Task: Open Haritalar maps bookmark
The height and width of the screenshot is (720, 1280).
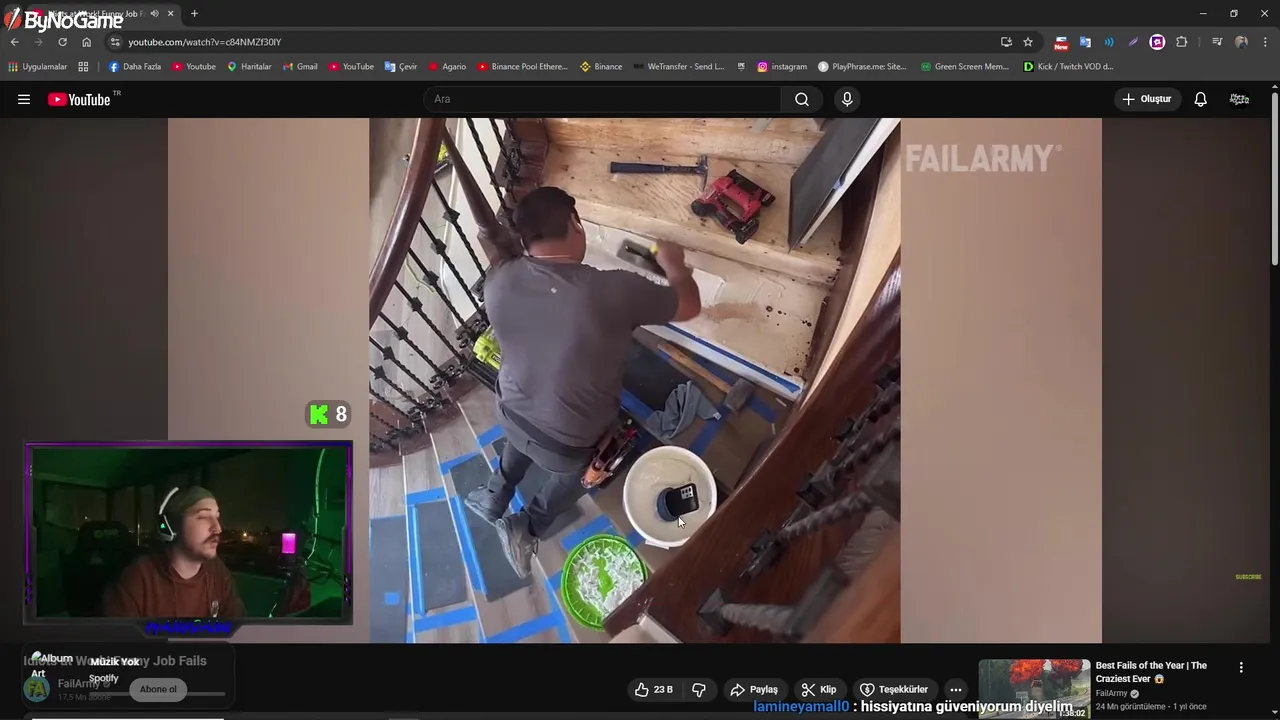Action: click(249, 67)
